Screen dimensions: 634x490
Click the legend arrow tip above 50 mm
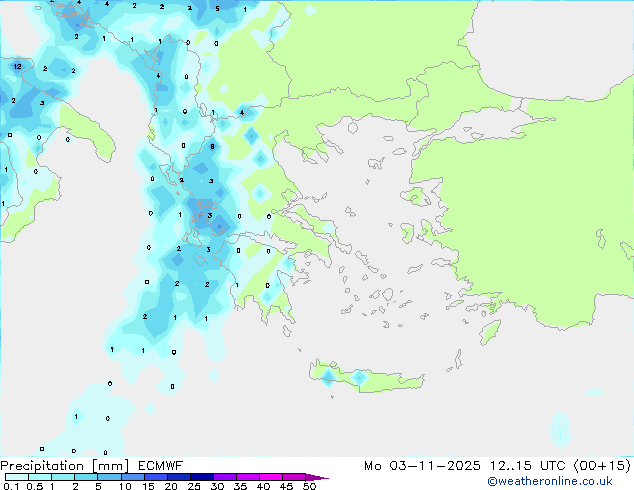pos(317,477)
